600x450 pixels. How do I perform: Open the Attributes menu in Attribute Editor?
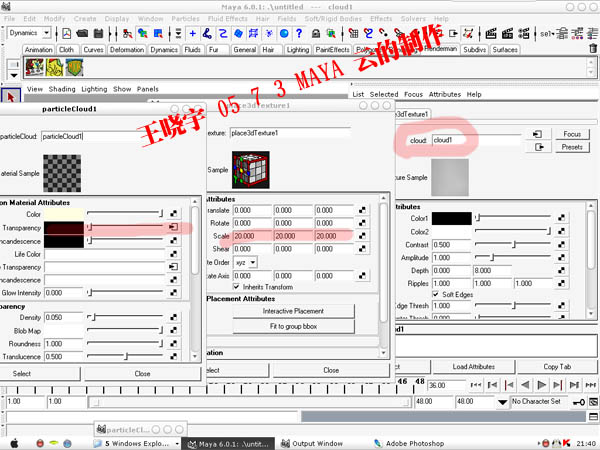coord(445,94)
